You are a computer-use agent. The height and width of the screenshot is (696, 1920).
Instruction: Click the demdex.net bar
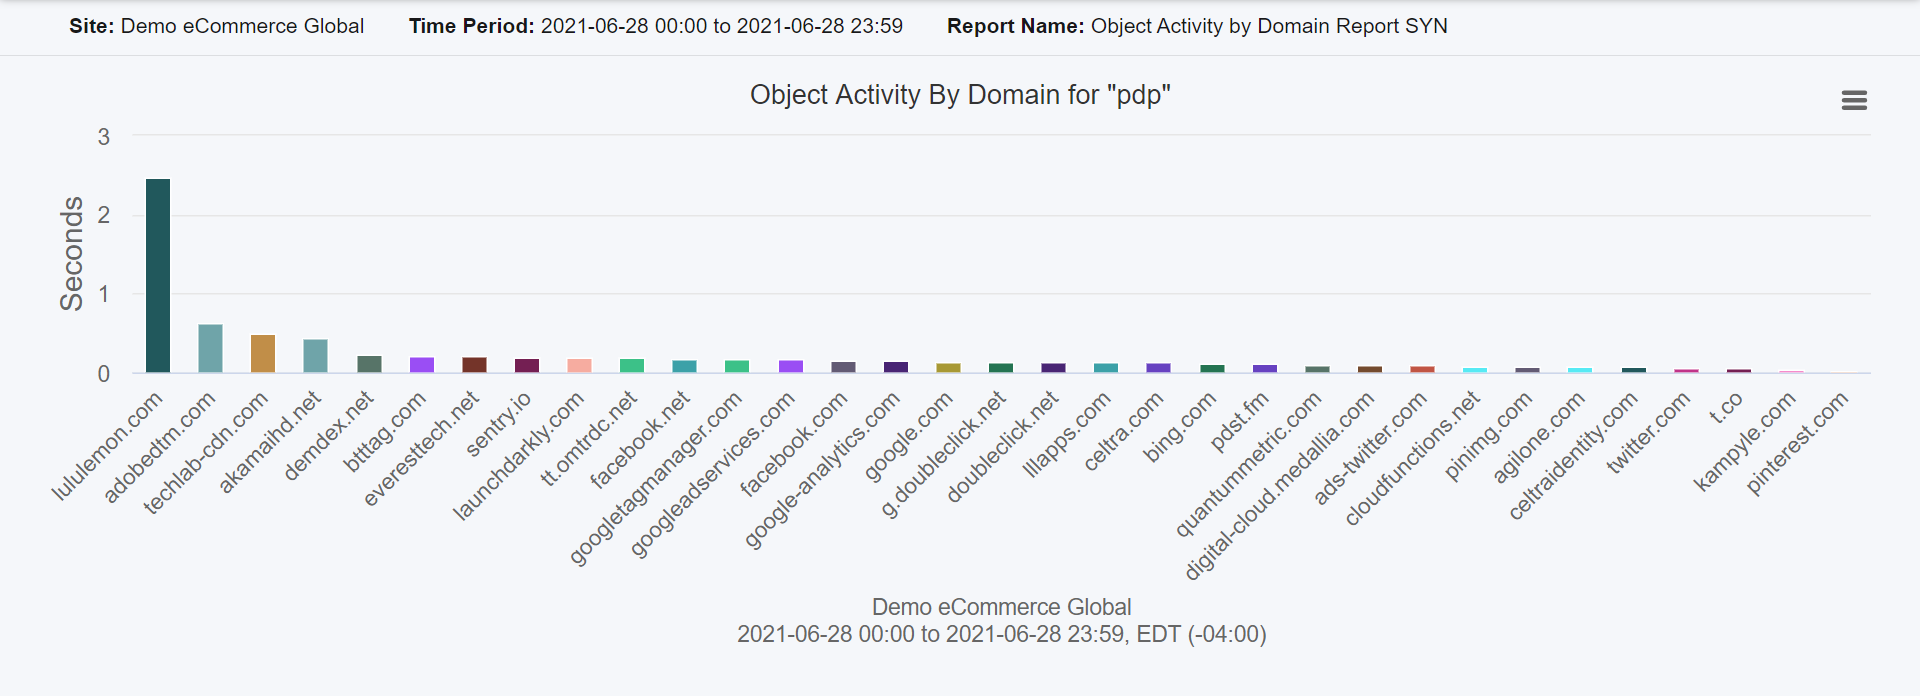[x=369, y=364]
